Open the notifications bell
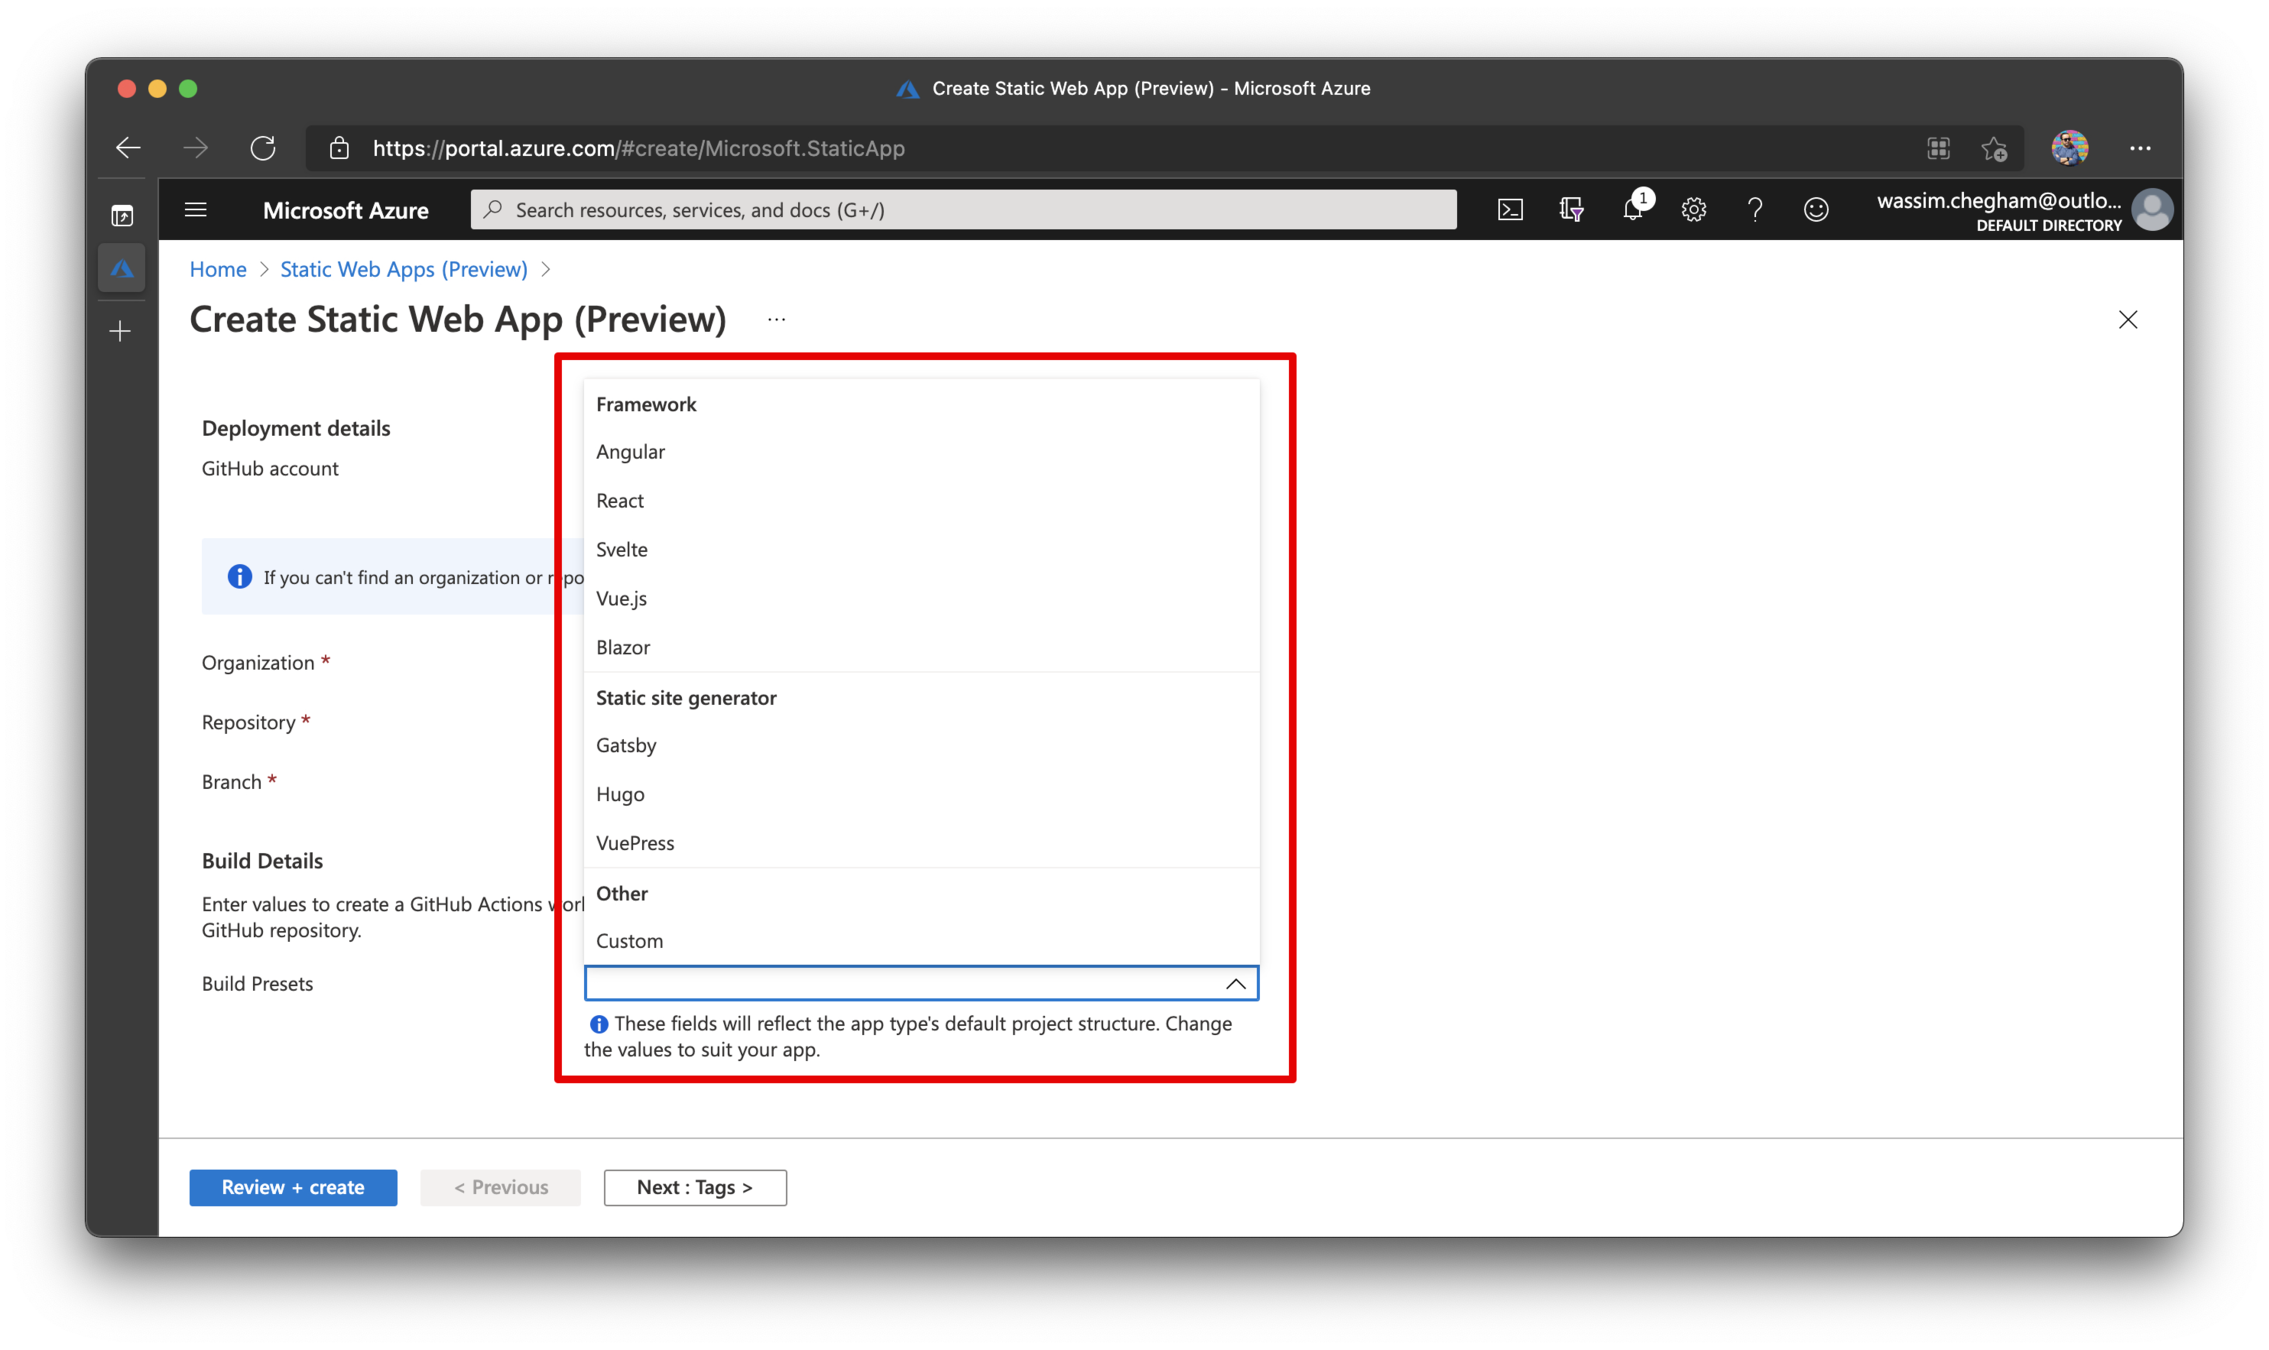This screenshot has height=1350, width=2269. click(x=1632, y=209)
